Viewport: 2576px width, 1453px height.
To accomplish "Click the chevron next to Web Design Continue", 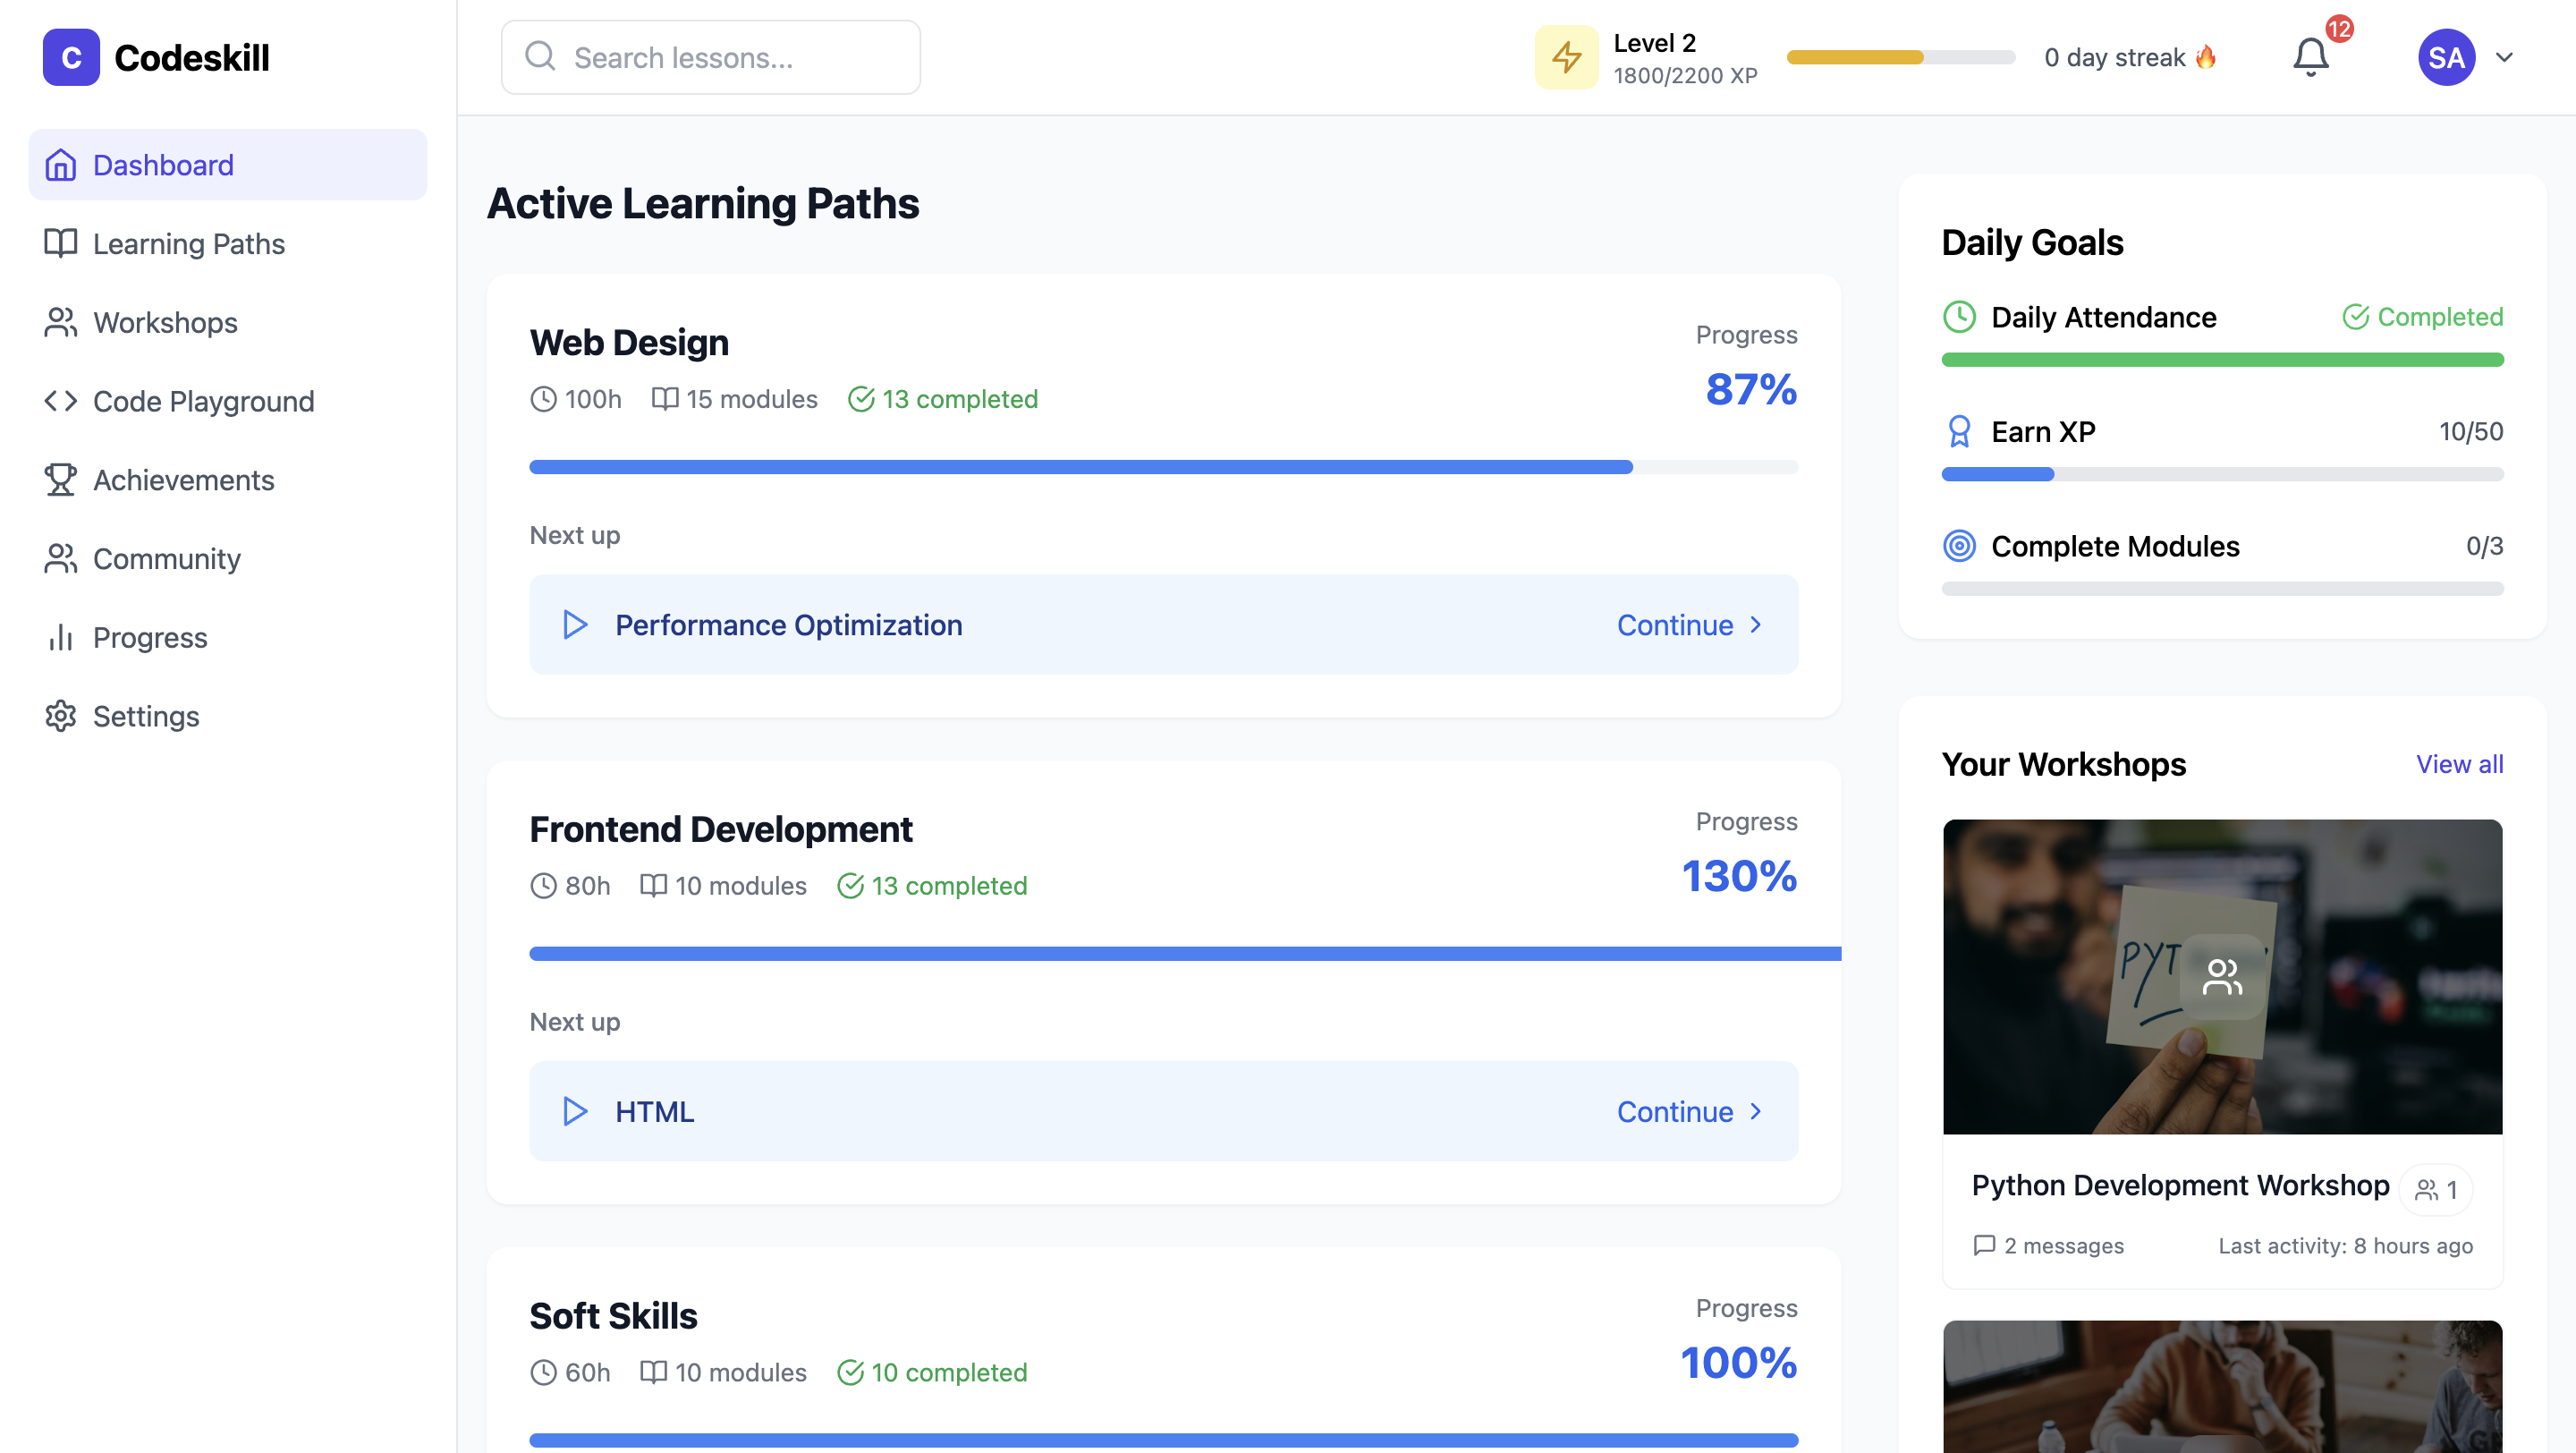I will tap(1755, 625).
